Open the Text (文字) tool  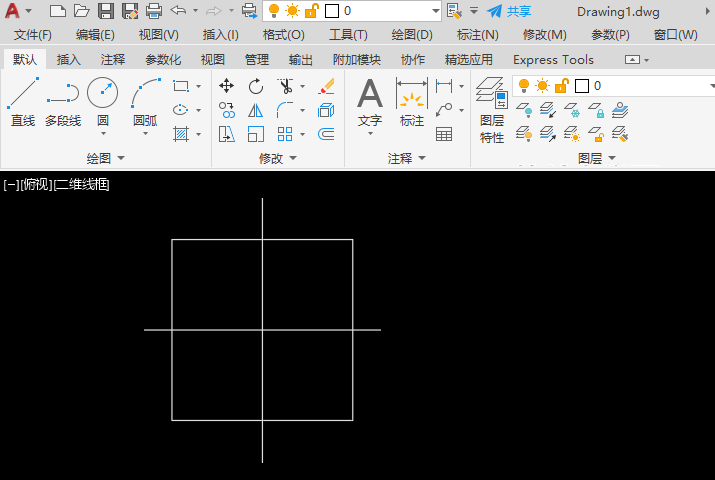[370, 102]
